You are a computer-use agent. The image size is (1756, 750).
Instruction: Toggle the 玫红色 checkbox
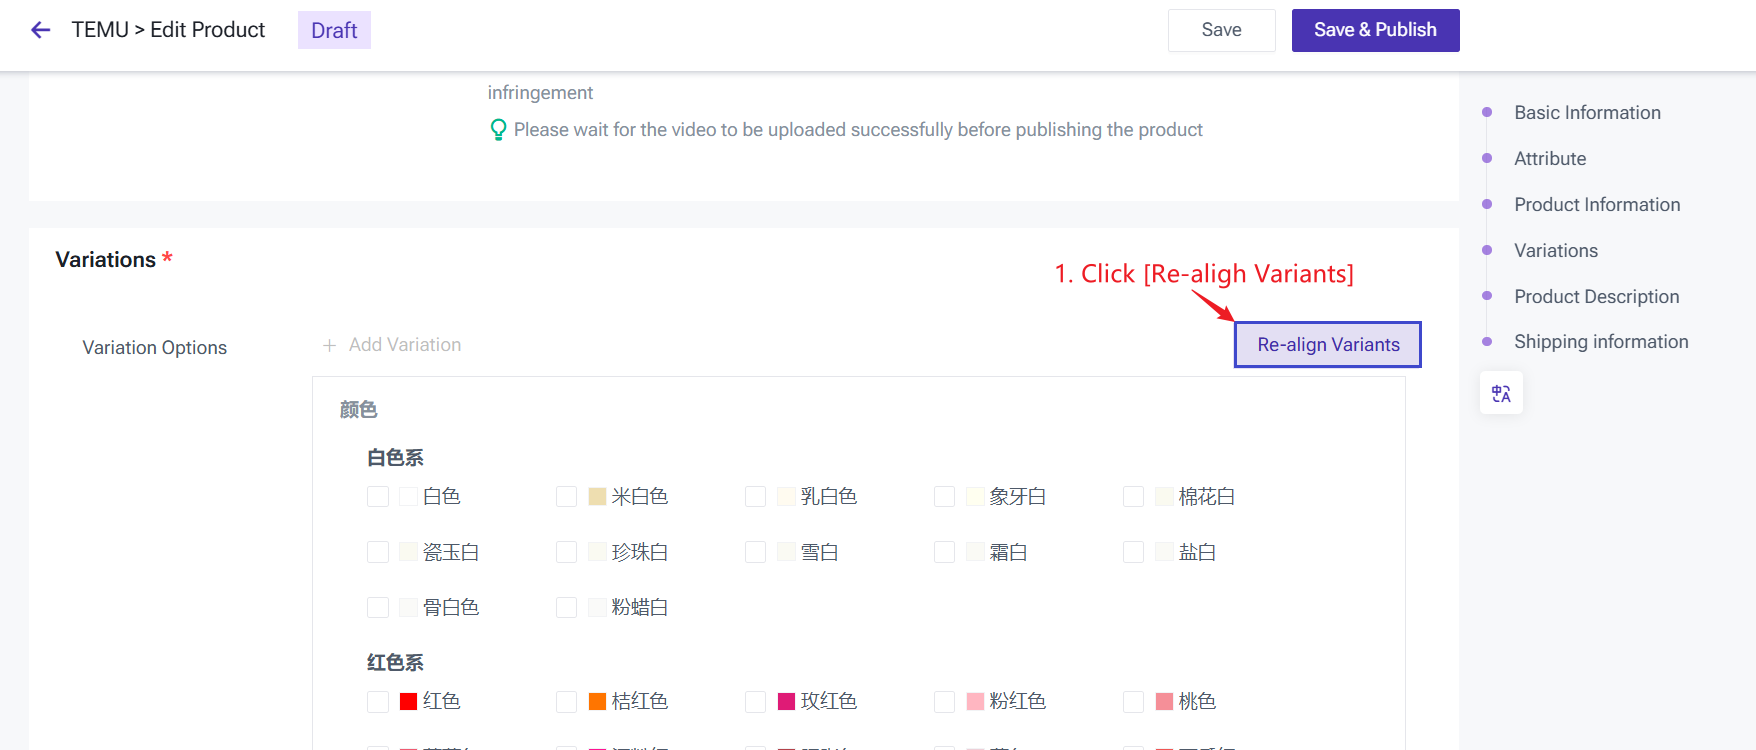click(756, 702)
